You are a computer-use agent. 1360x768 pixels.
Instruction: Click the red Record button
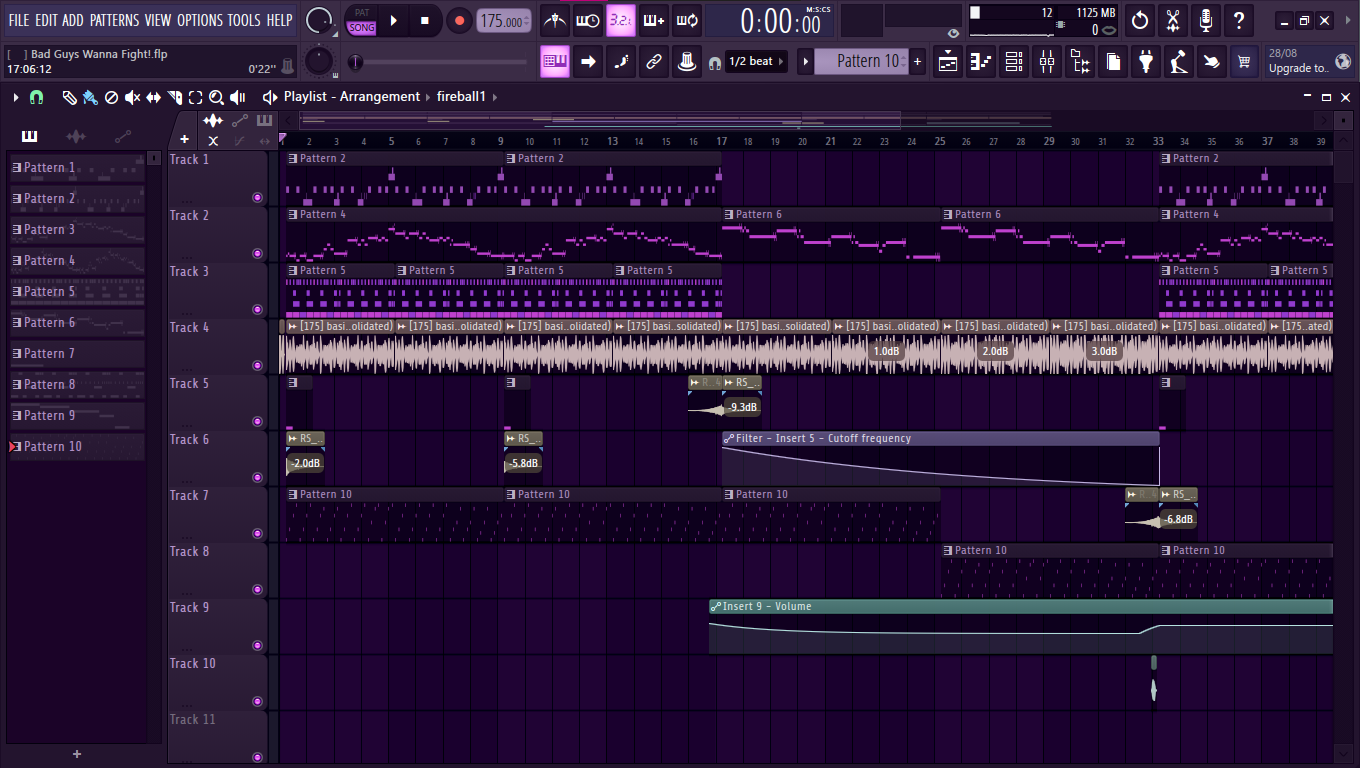pos(458,20)
